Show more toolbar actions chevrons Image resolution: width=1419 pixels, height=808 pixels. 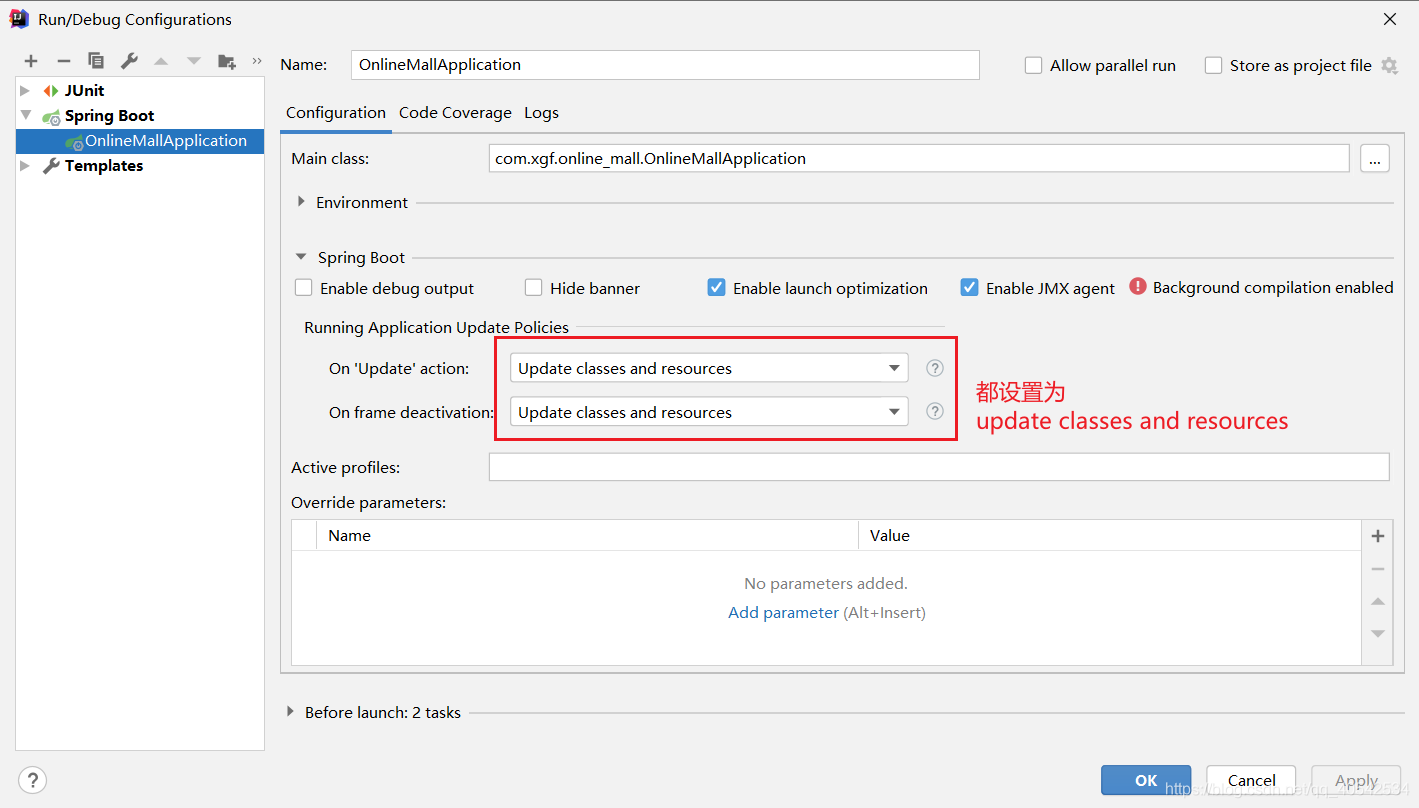pos(256,61)
